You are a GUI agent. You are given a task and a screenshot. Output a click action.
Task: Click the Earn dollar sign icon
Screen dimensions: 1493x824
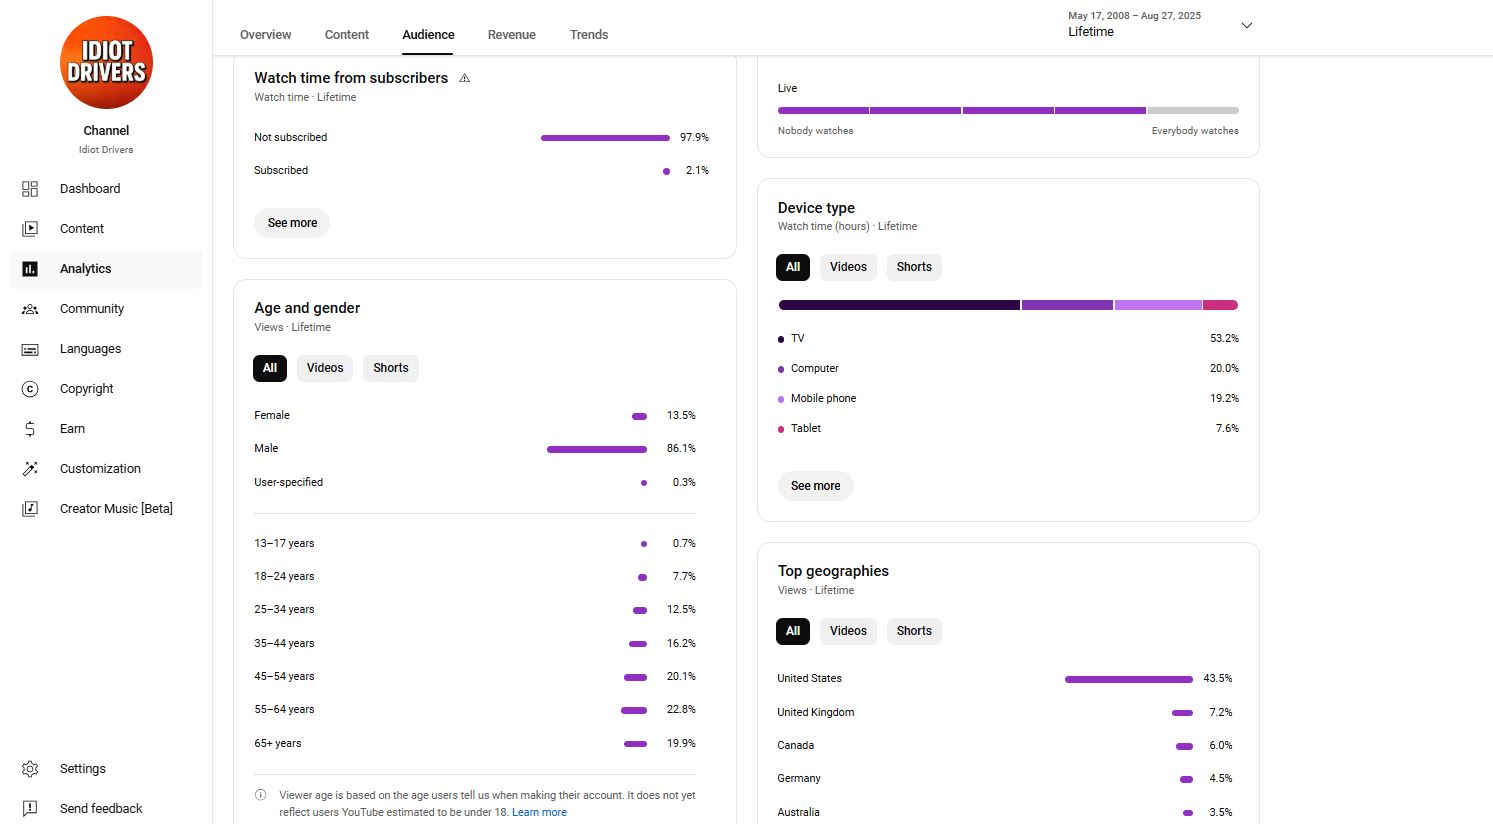point(30,429)
